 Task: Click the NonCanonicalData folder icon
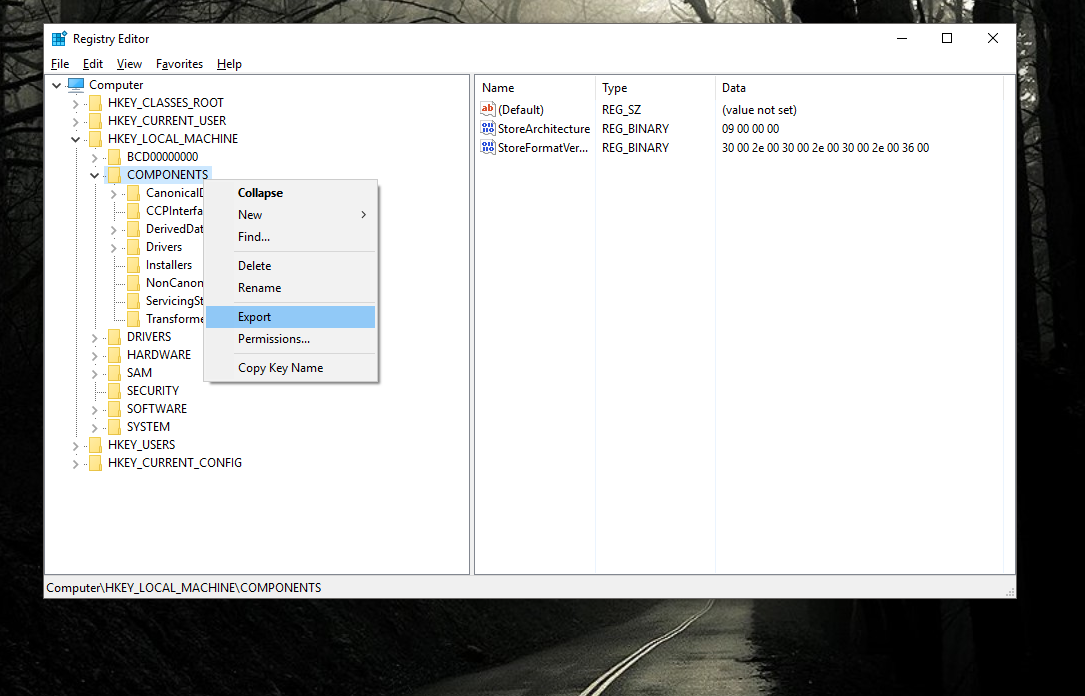point(134,283)
